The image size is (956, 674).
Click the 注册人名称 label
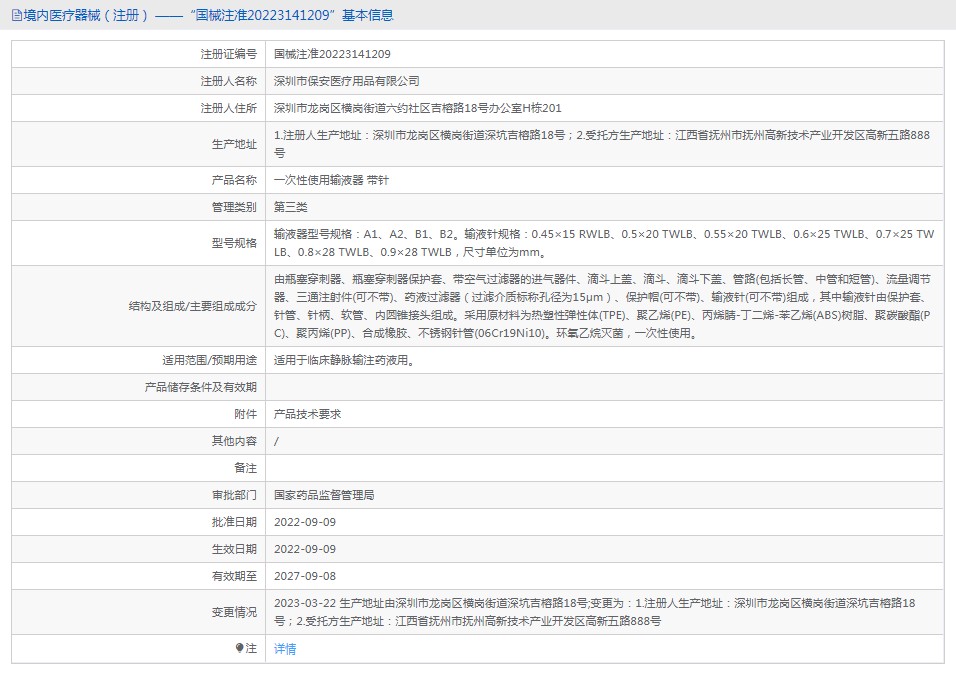coord(229,81)
